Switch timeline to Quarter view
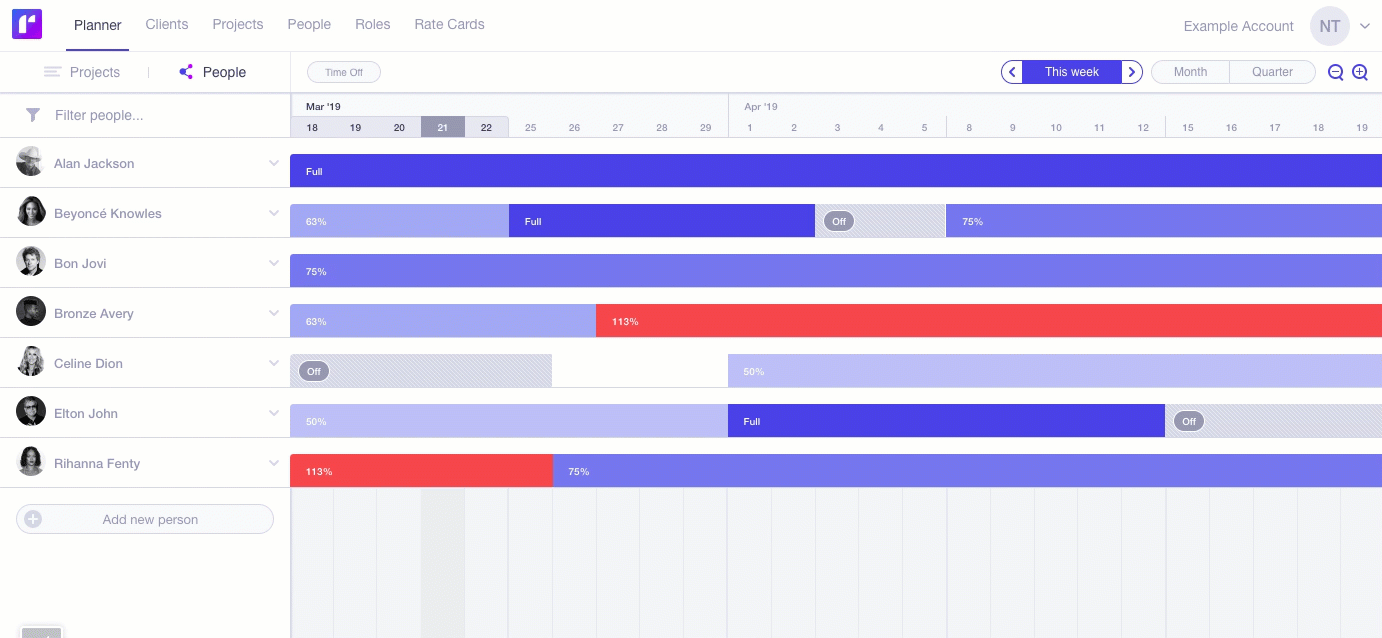 coord(1272,72)
